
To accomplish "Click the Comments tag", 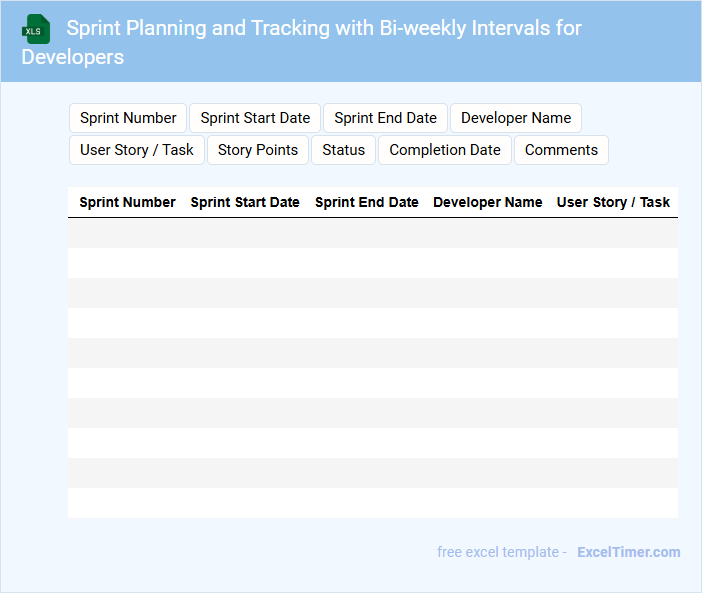I will 561,150.
